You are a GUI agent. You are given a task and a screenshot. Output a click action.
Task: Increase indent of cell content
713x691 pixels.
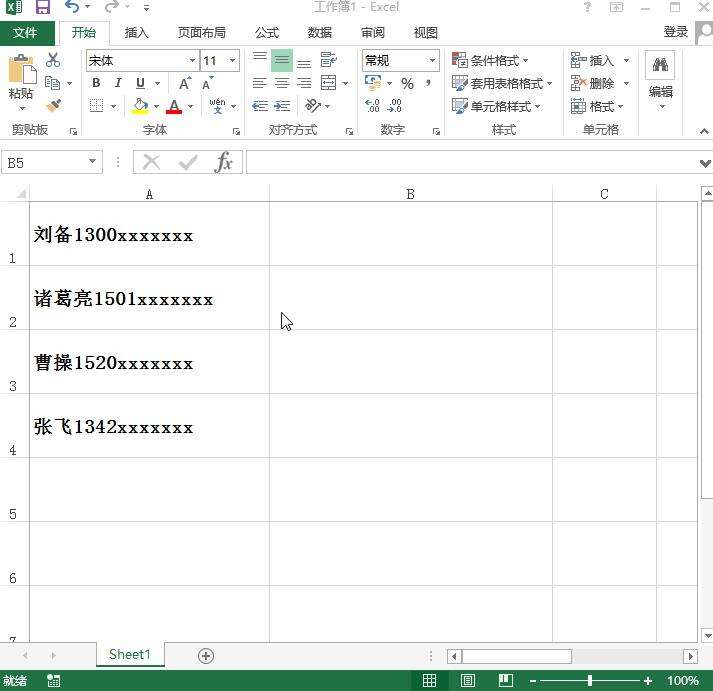(x=282, y=106)
